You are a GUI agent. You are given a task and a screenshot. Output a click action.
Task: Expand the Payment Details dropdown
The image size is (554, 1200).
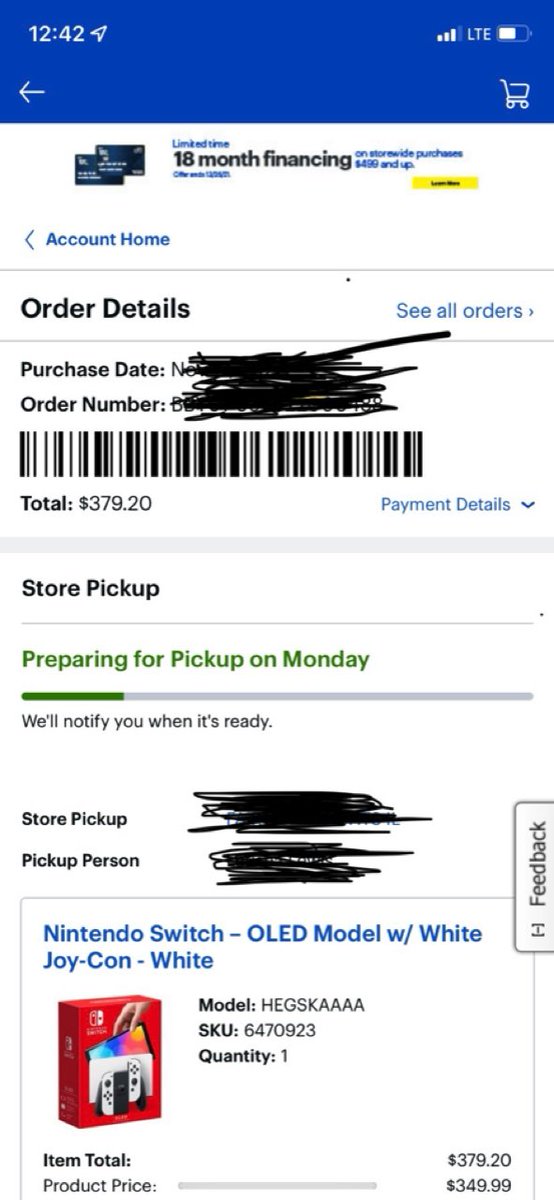[x=458, y=505]
